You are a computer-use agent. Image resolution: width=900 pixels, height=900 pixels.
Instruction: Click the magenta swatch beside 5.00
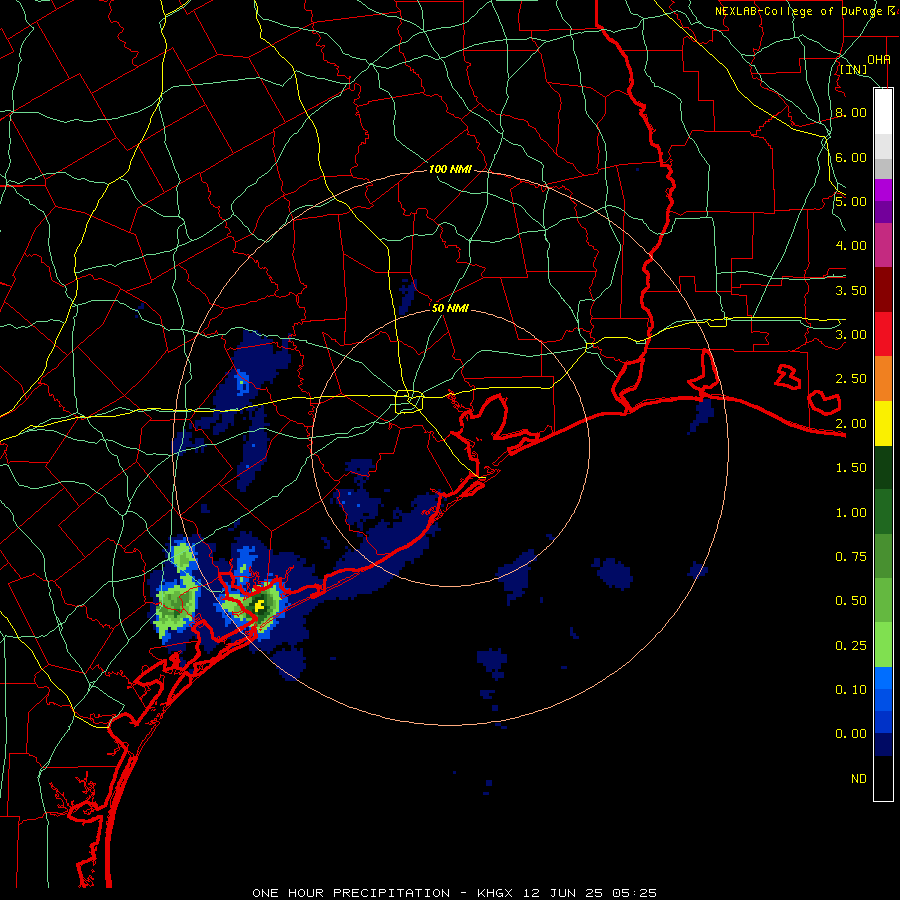point(883,190)
